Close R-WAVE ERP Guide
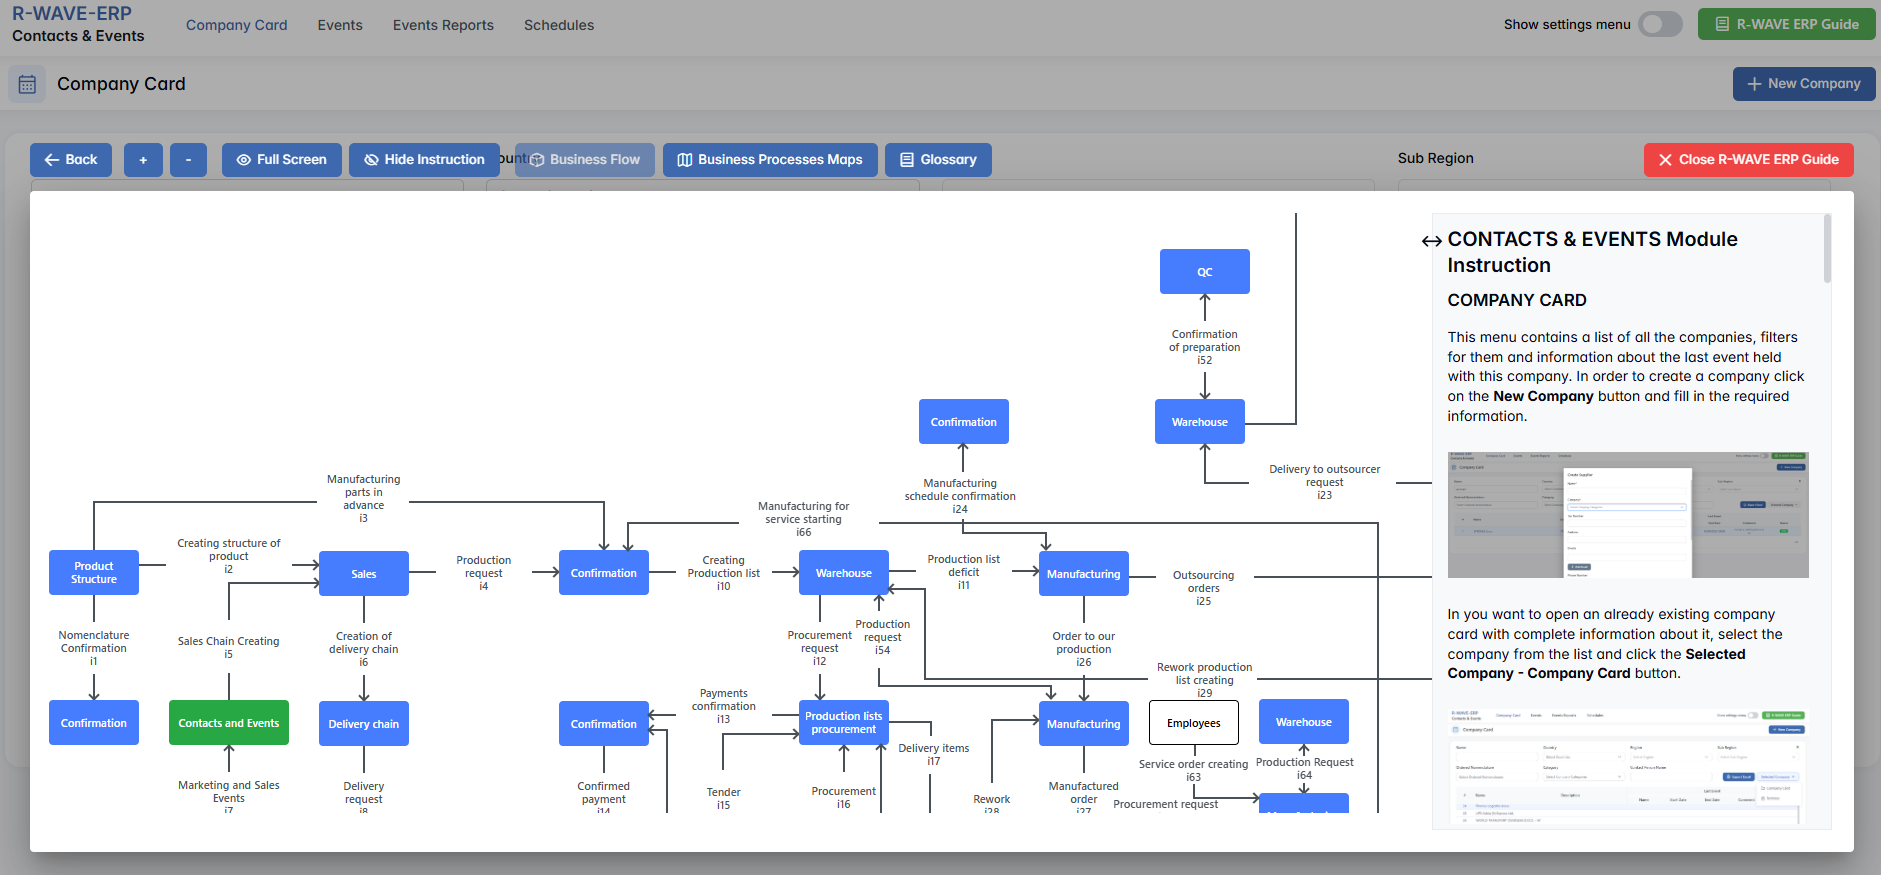Screen dimensions: 1881x875 click(1748, 160)
